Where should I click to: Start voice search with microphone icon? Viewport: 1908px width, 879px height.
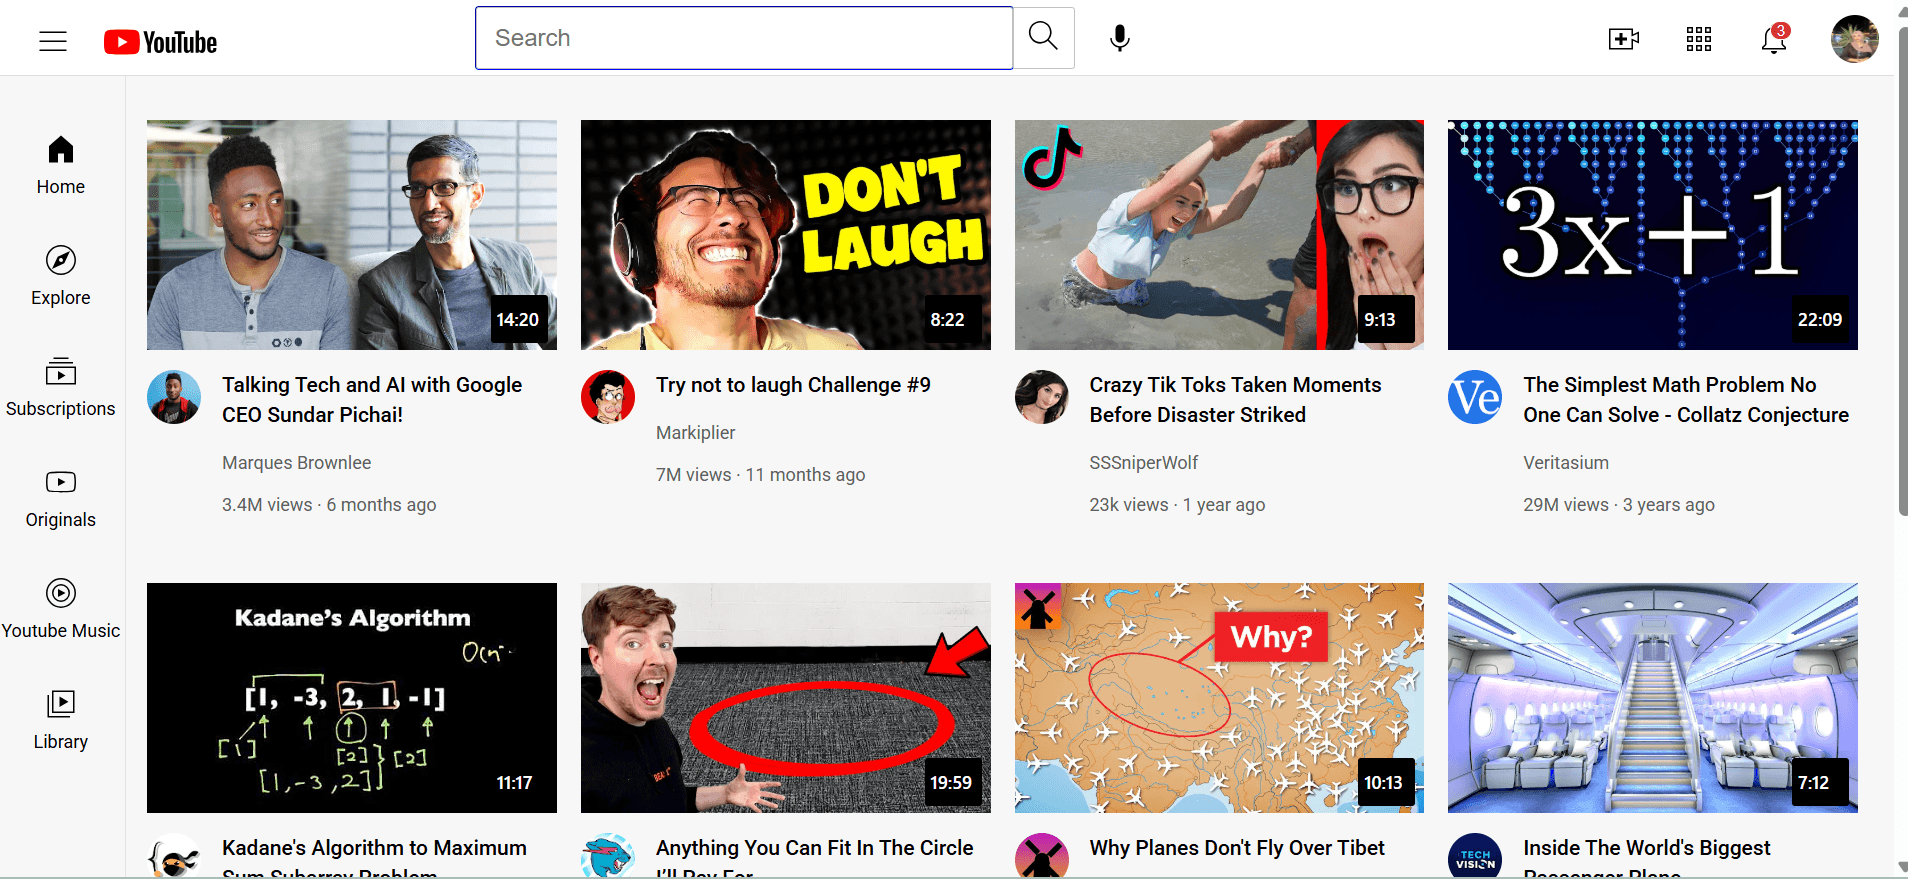[1120, 38]
